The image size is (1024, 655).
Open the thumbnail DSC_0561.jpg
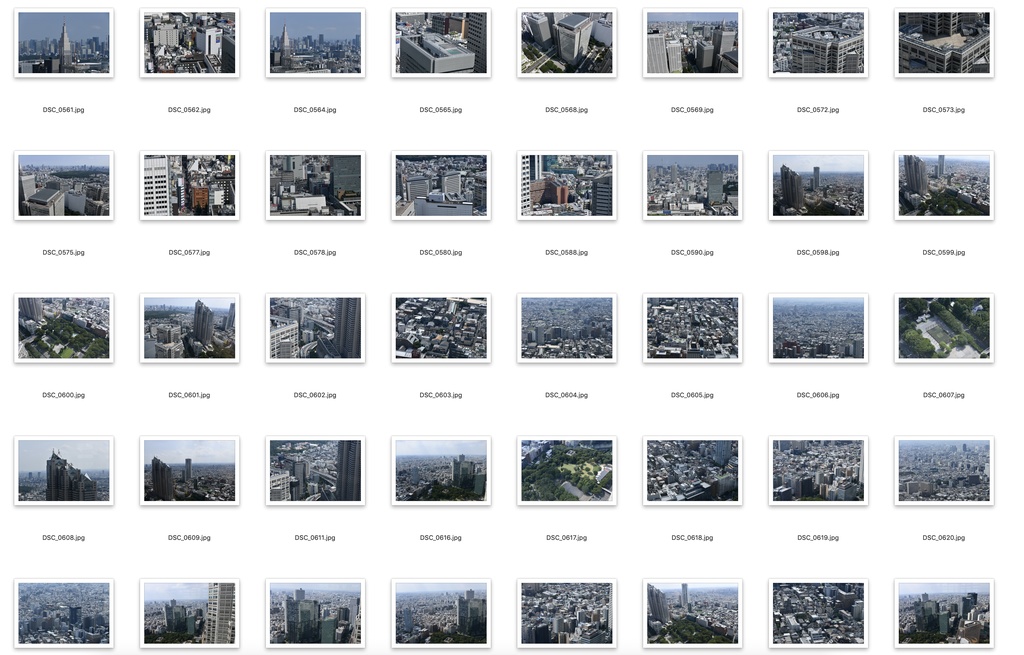click(x=63, y=42)
